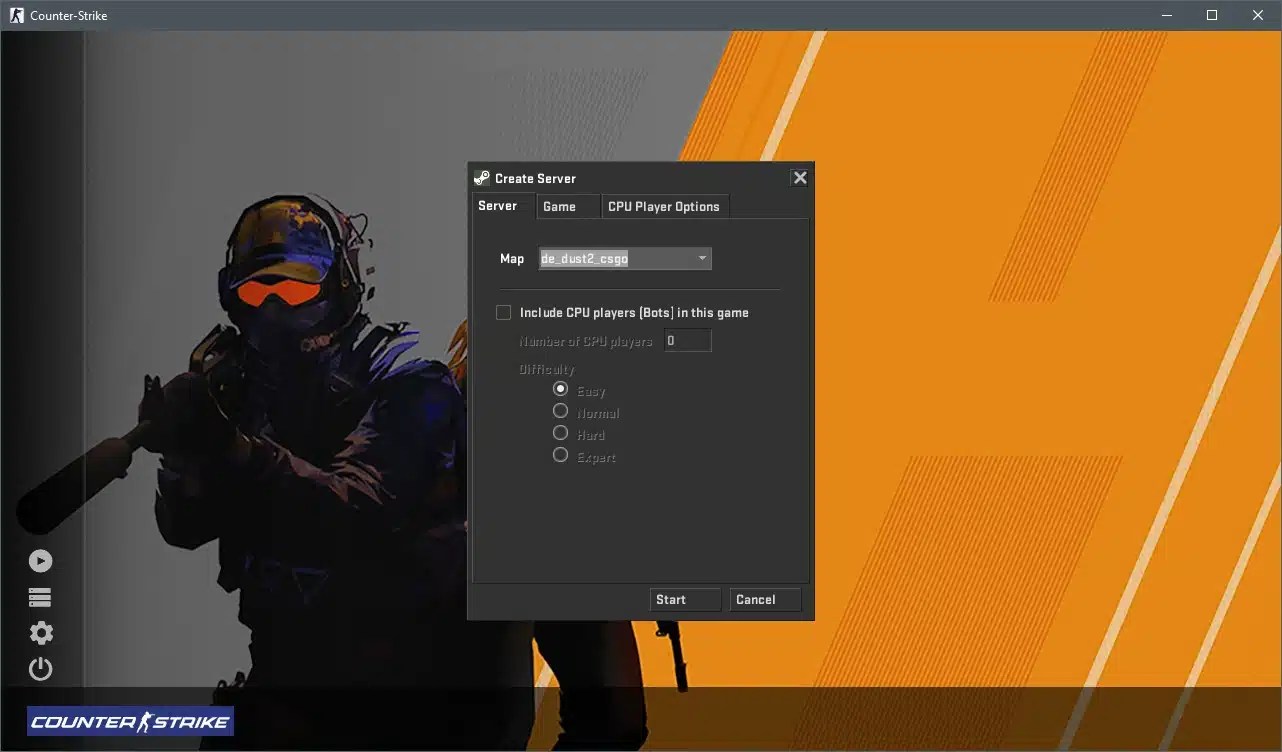Select Hard difficulty radio button
Viewport: 1282px width, 752px height.
561,433
